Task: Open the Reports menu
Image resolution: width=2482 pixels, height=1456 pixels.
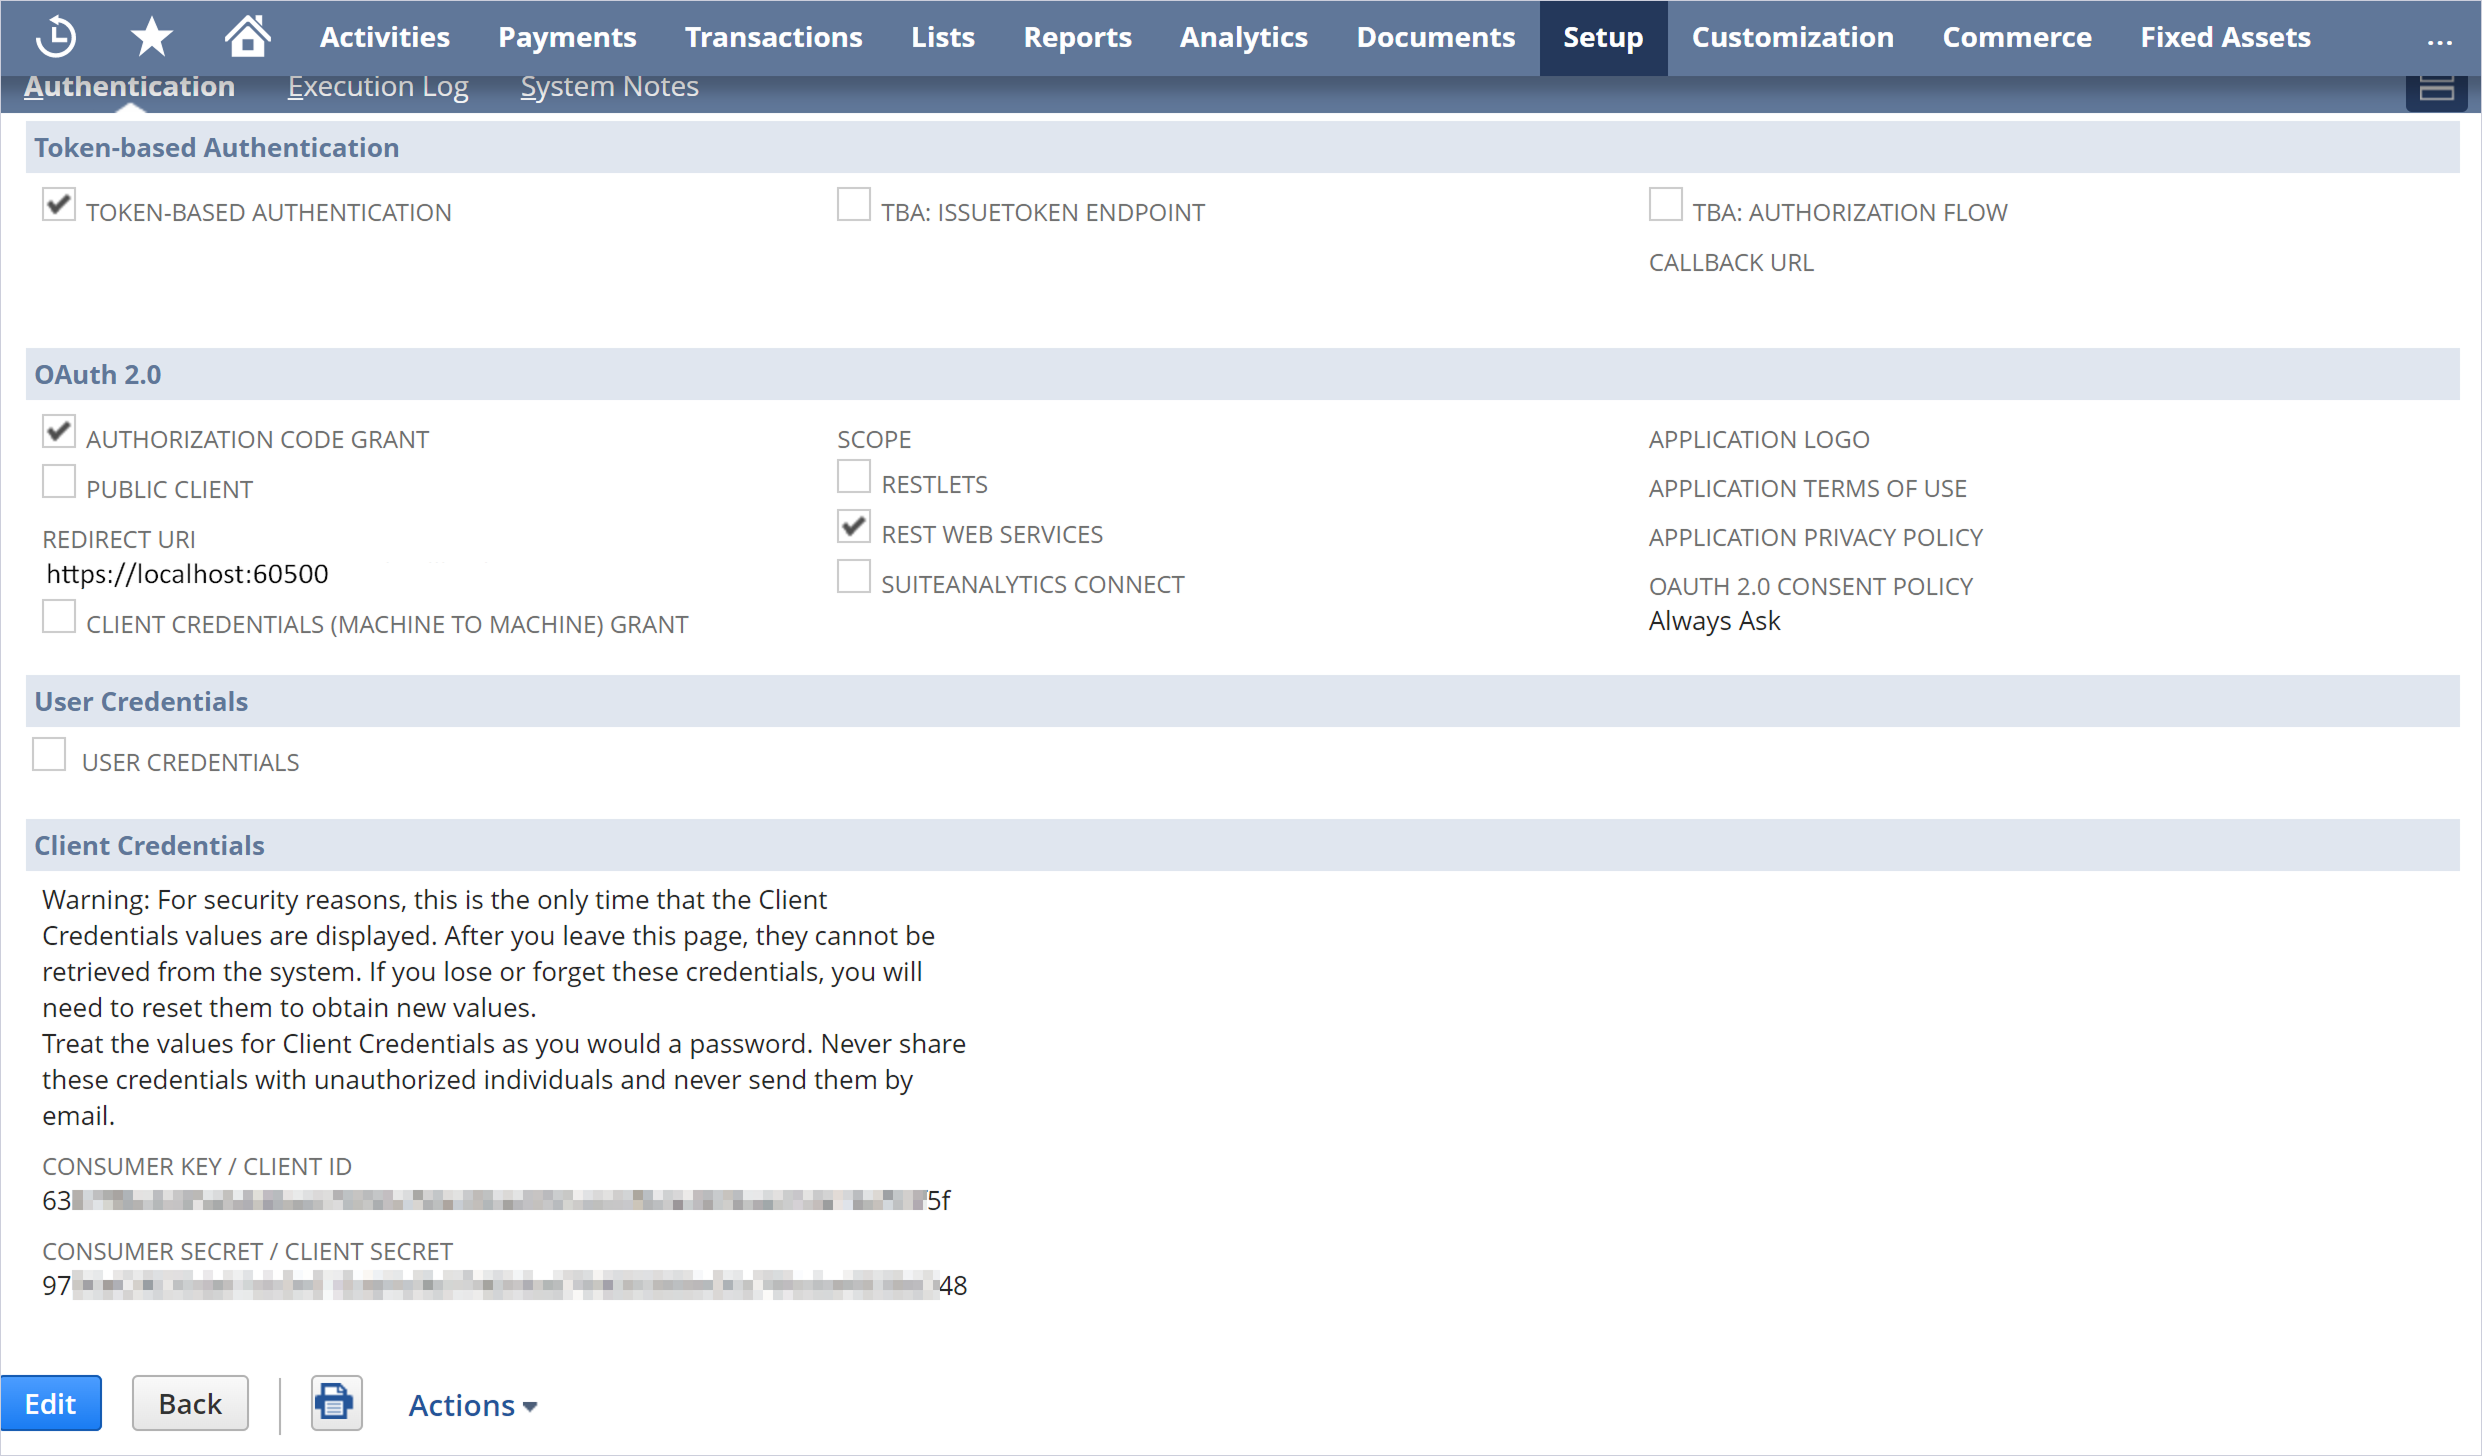Action: tap(1077, 37)
